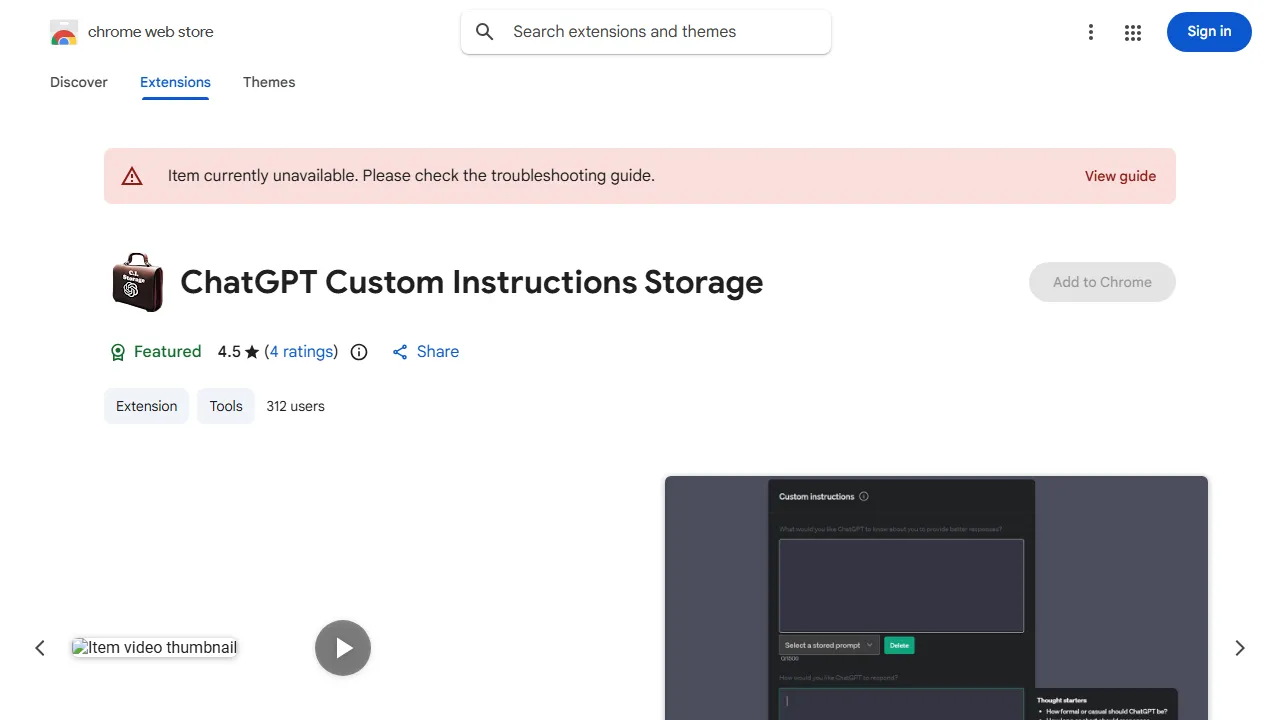The width and height of the screenshot is (1280, 720).
Task: Click the Sign in button
Action: 1209,32
